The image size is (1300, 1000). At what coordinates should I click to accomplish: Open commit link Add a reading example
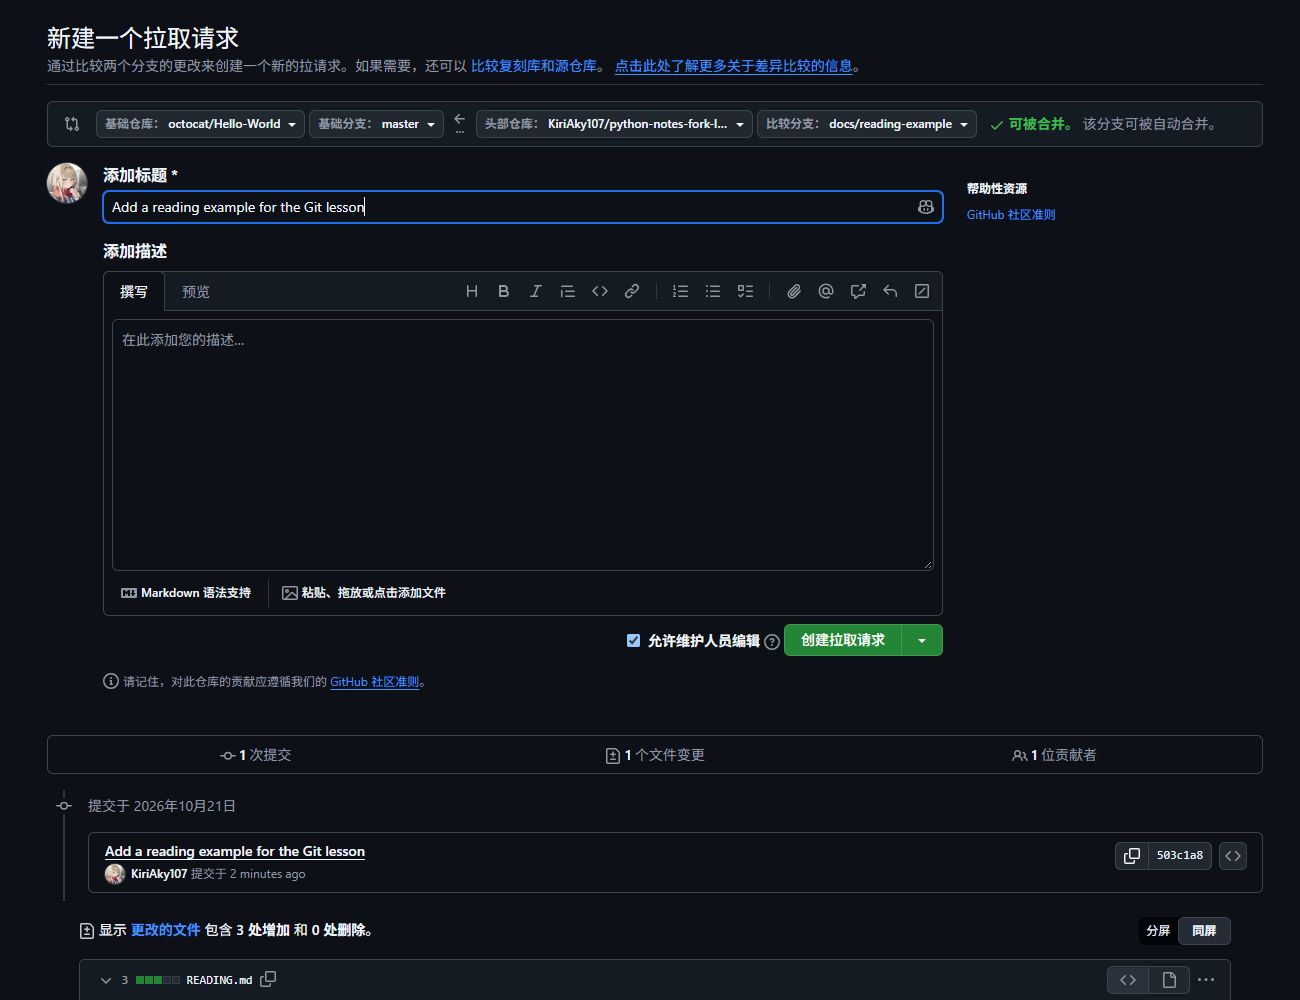pos(235,852)
